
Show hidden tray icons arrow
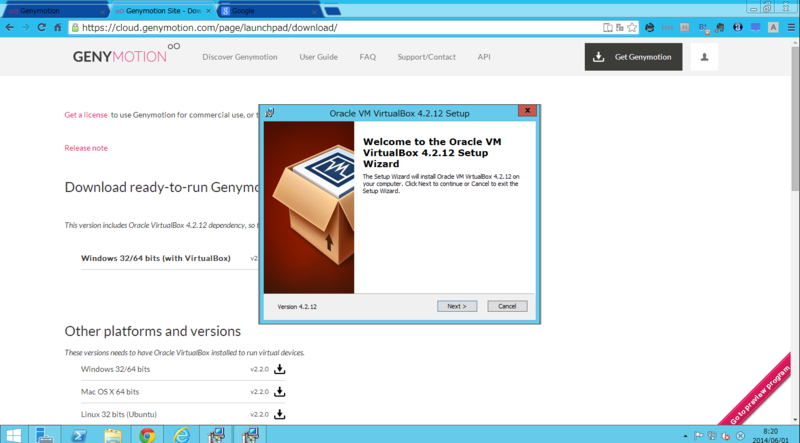[685, 436]
